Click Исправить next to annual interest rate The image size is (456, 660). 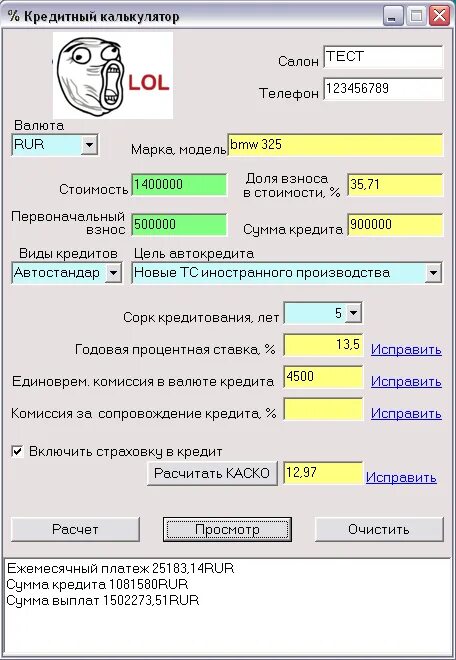(406, 350)
